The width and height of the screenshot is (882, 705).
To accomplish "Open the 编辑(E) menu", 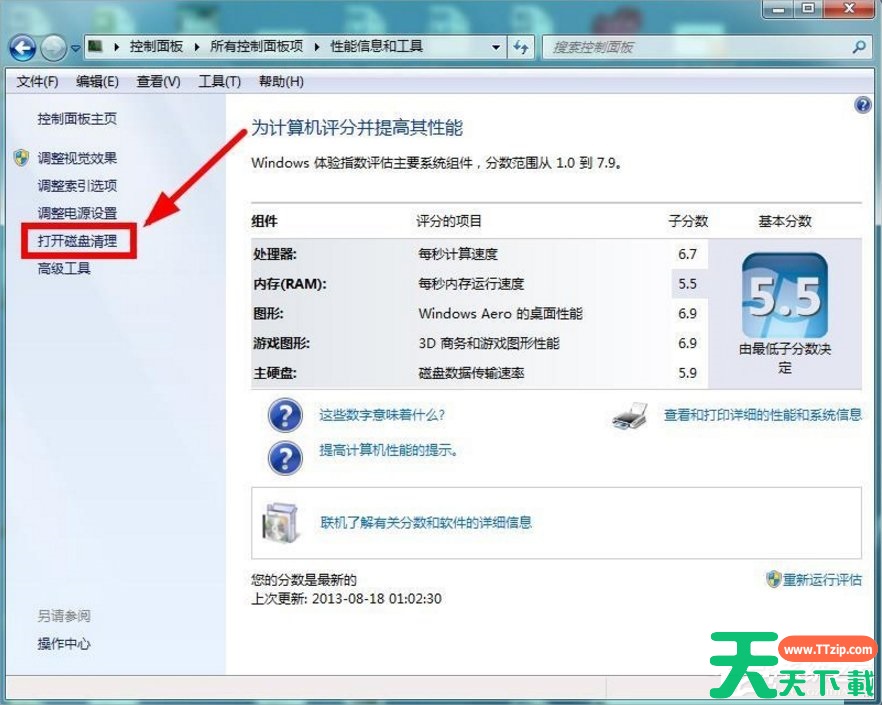I will click(97, 82).
